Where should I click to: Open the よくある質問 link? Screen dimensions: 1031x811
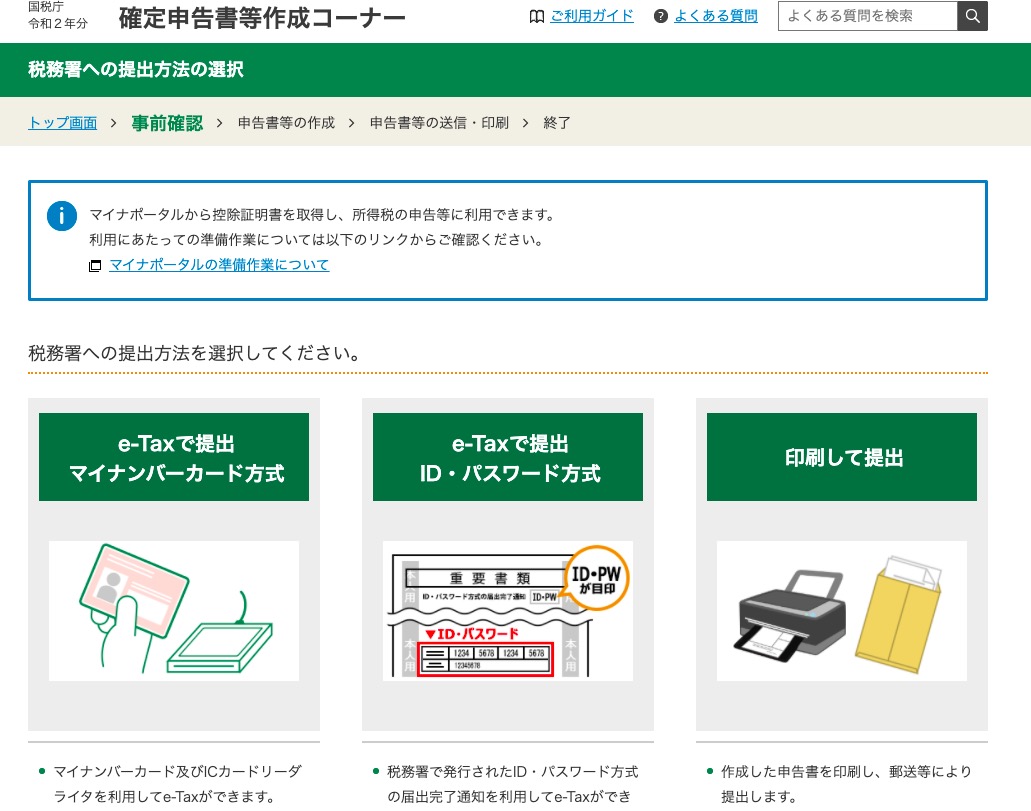[716, 16]
